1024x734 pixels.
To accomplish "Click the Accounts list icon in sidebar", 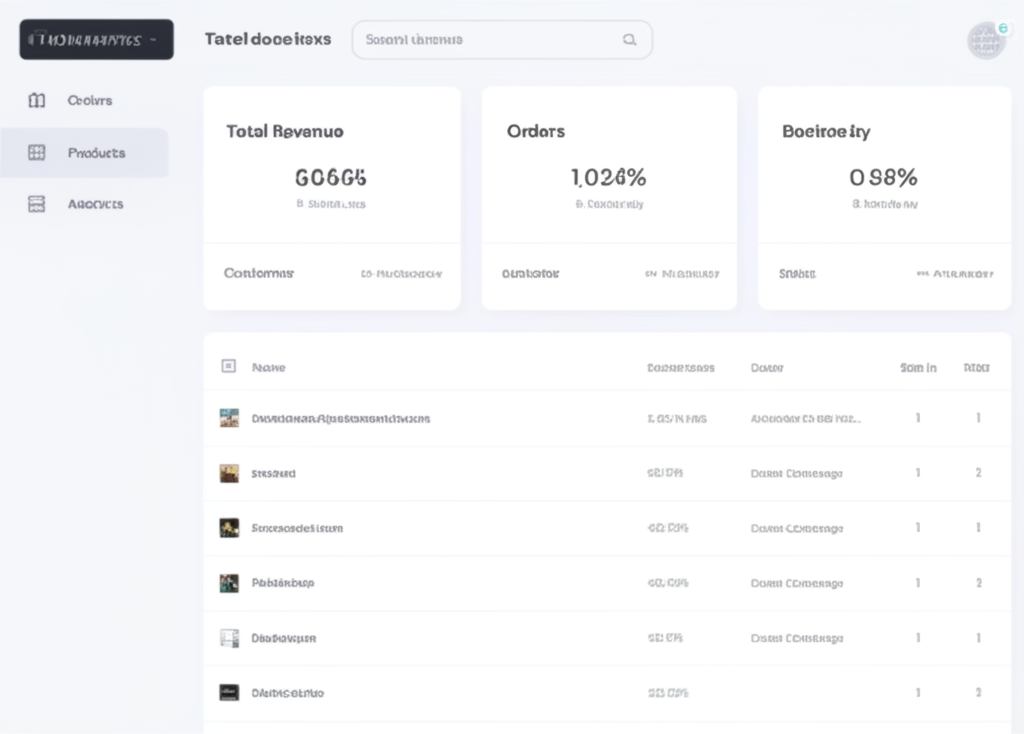I will coord(36,203).
